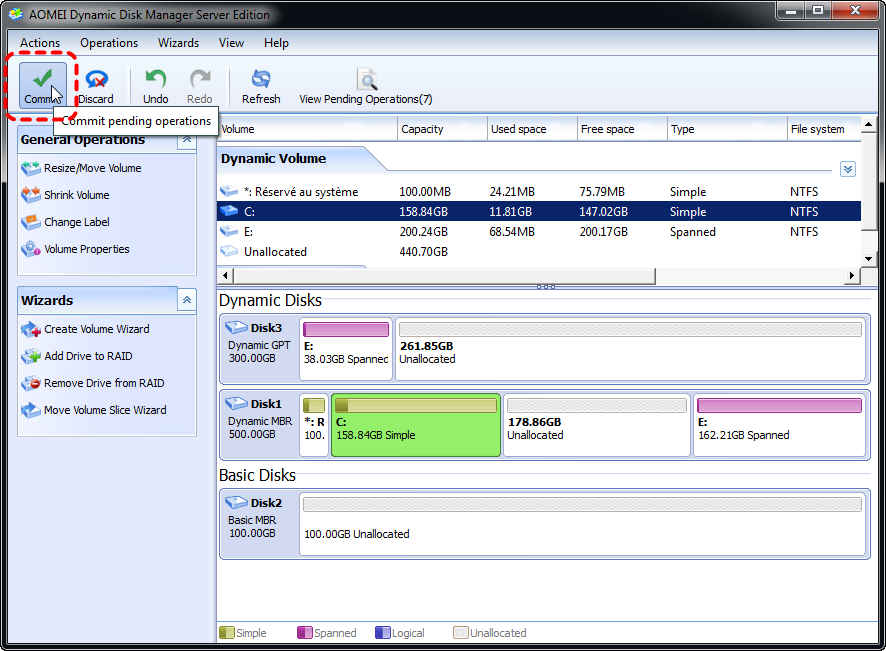Click the volume list horizontal scrollbar right arrow
Screen dimensions: 886x651
853,276
